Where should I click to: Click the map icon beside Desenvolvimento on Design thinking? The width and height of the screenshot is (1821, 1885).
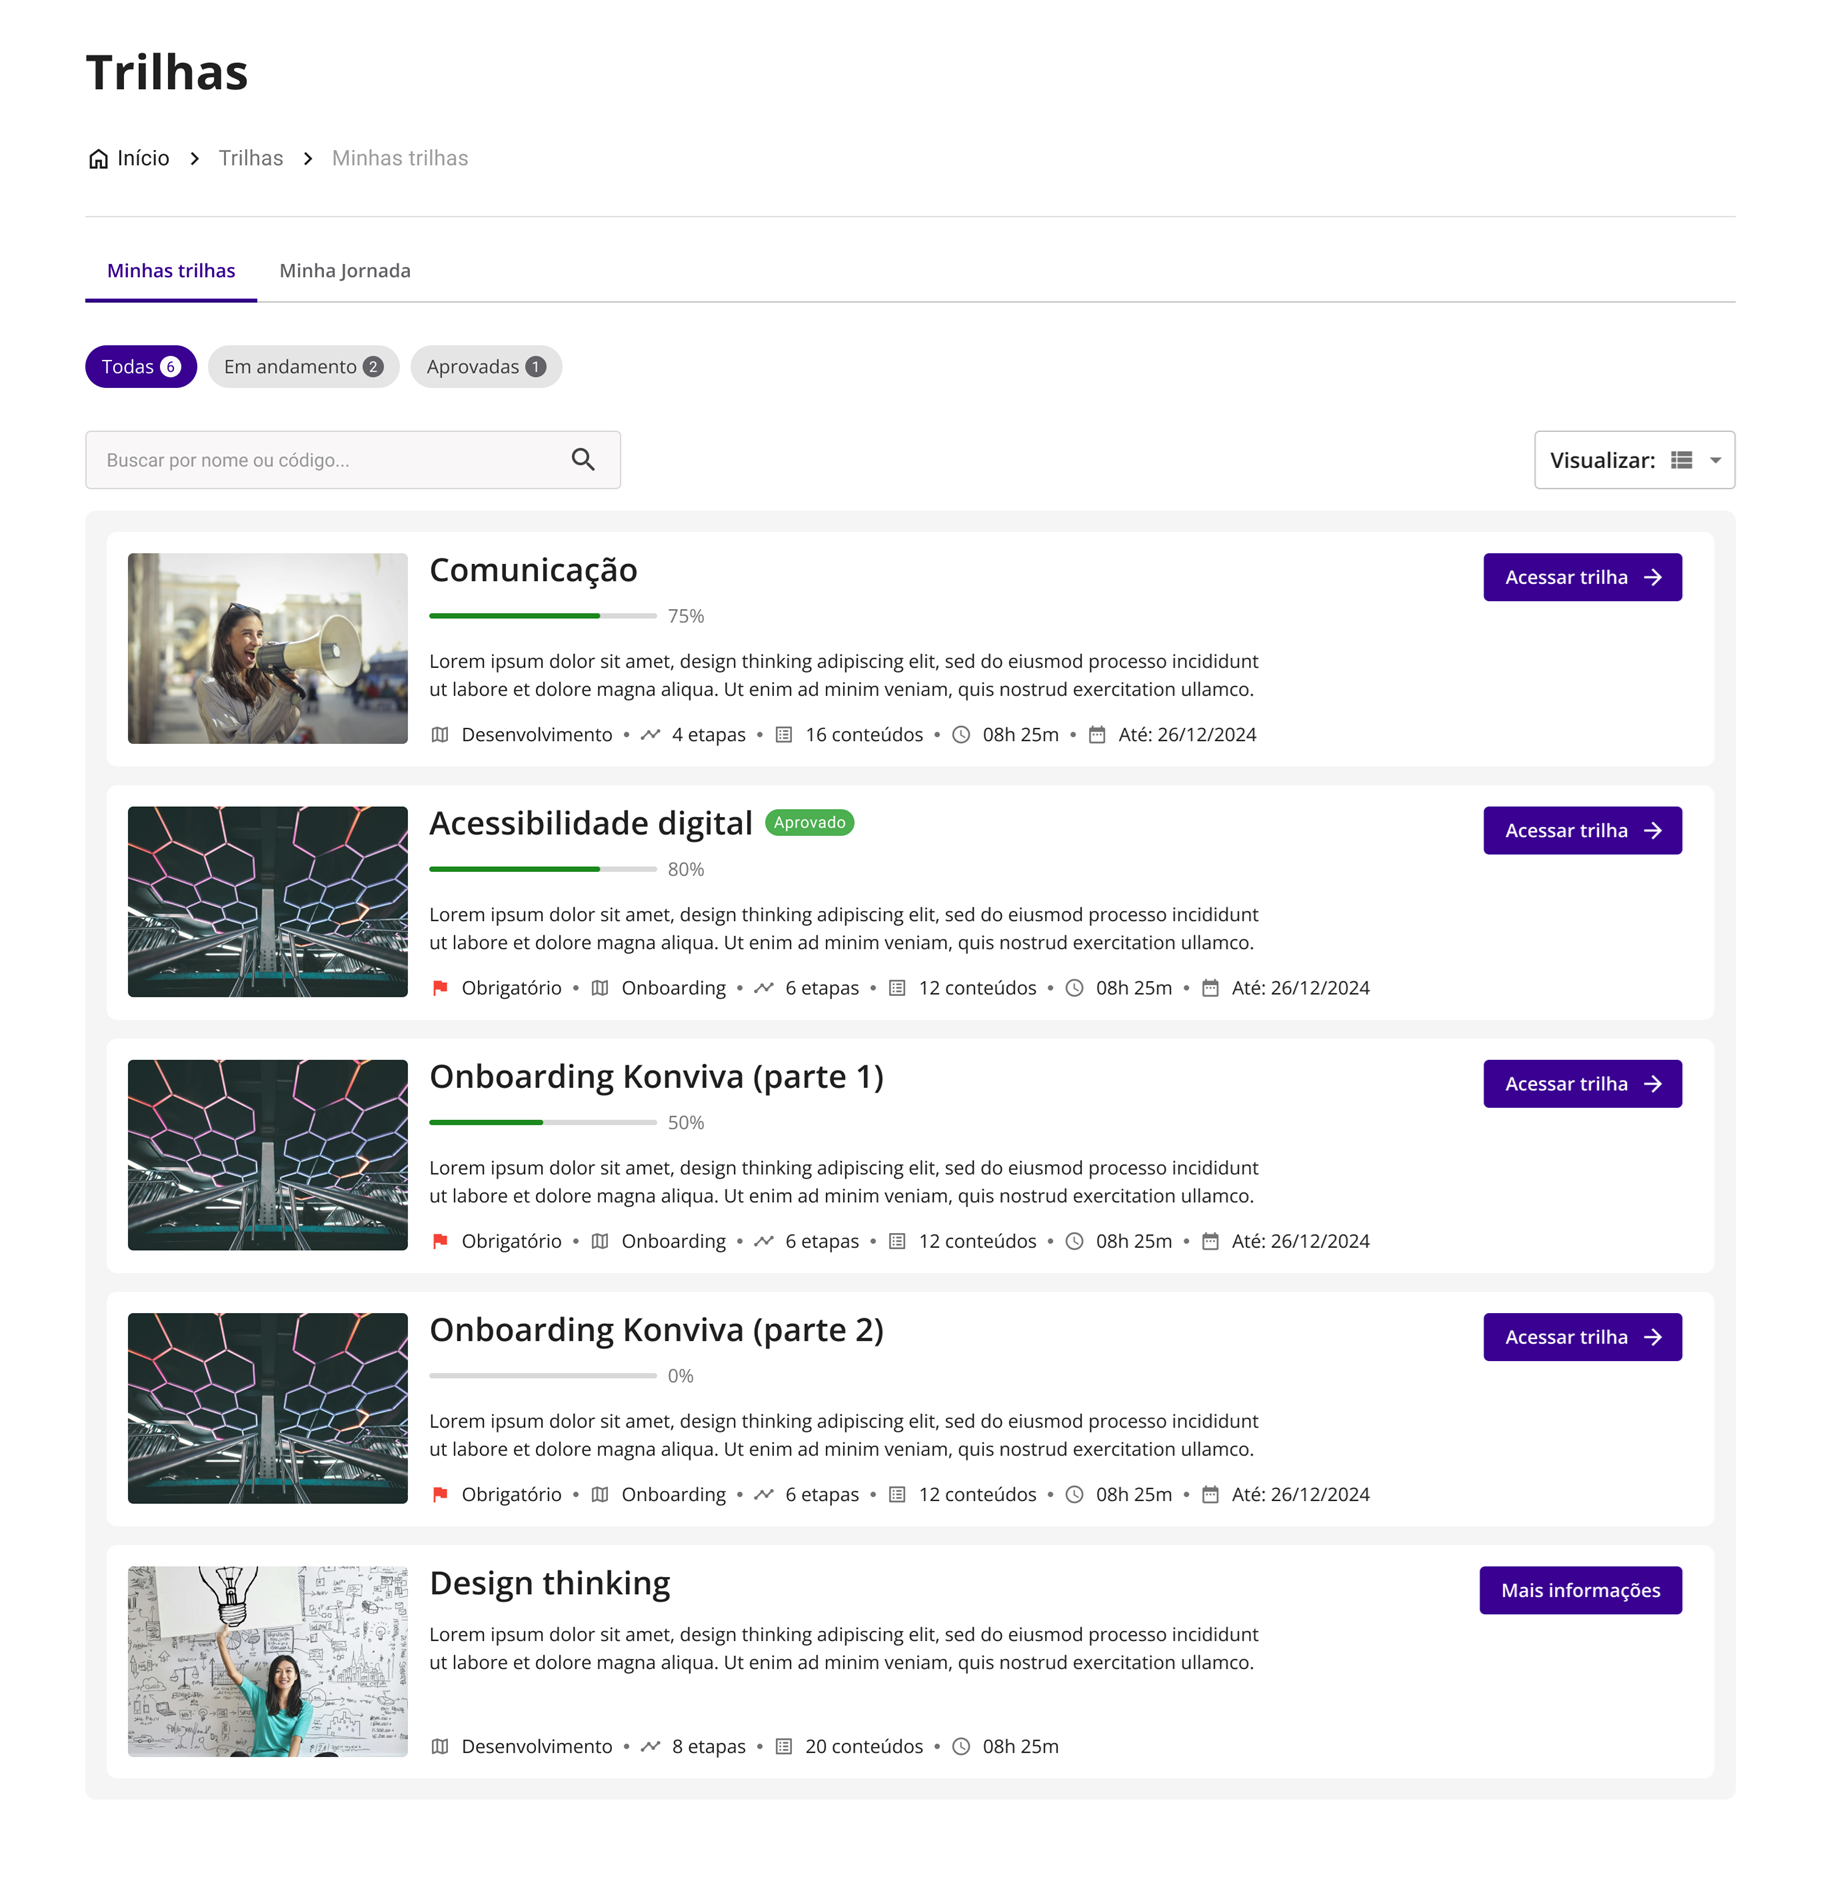(x=439, y=1746)
